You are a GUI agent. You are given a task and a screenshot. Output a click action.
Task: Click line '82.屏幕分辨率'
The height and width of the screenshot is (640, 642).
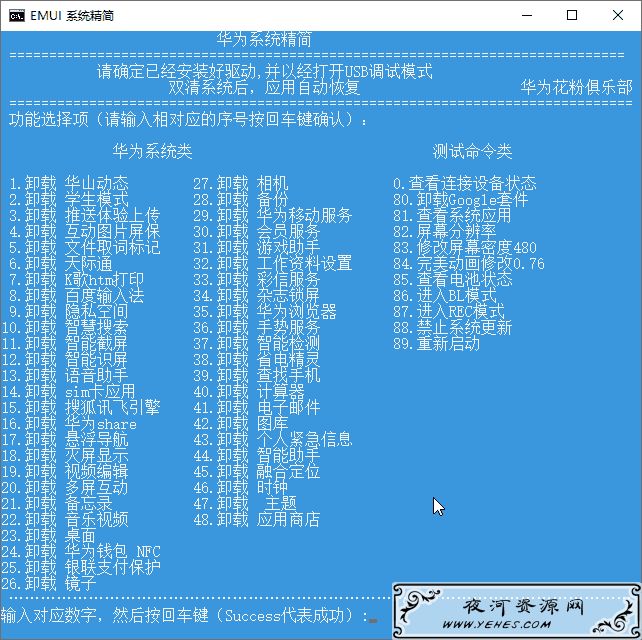tap(445, 231)
